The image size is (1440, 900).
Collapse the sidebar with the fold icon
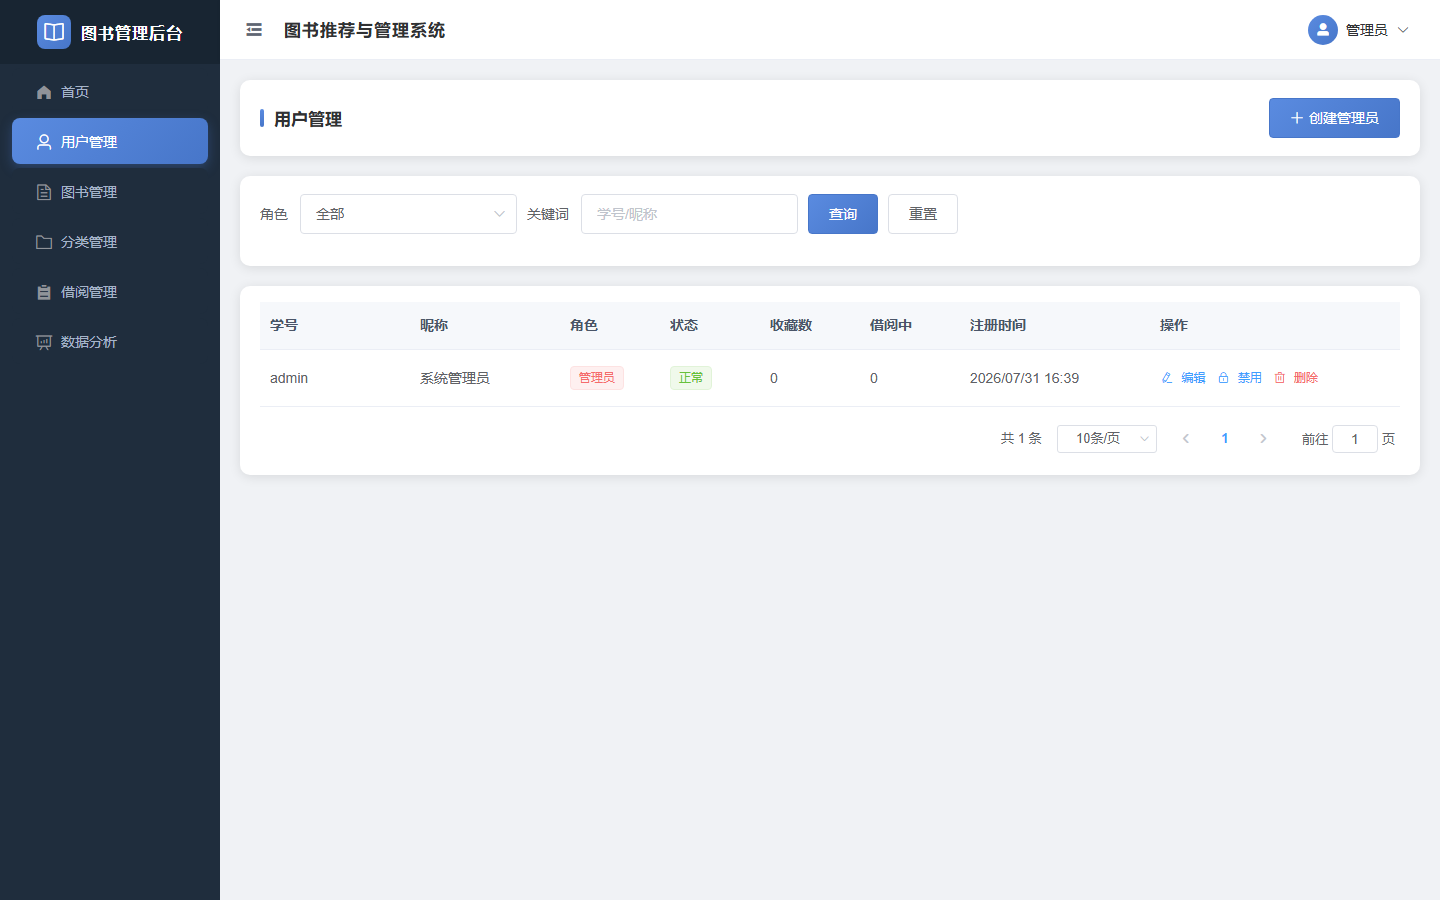click(254, 30)
